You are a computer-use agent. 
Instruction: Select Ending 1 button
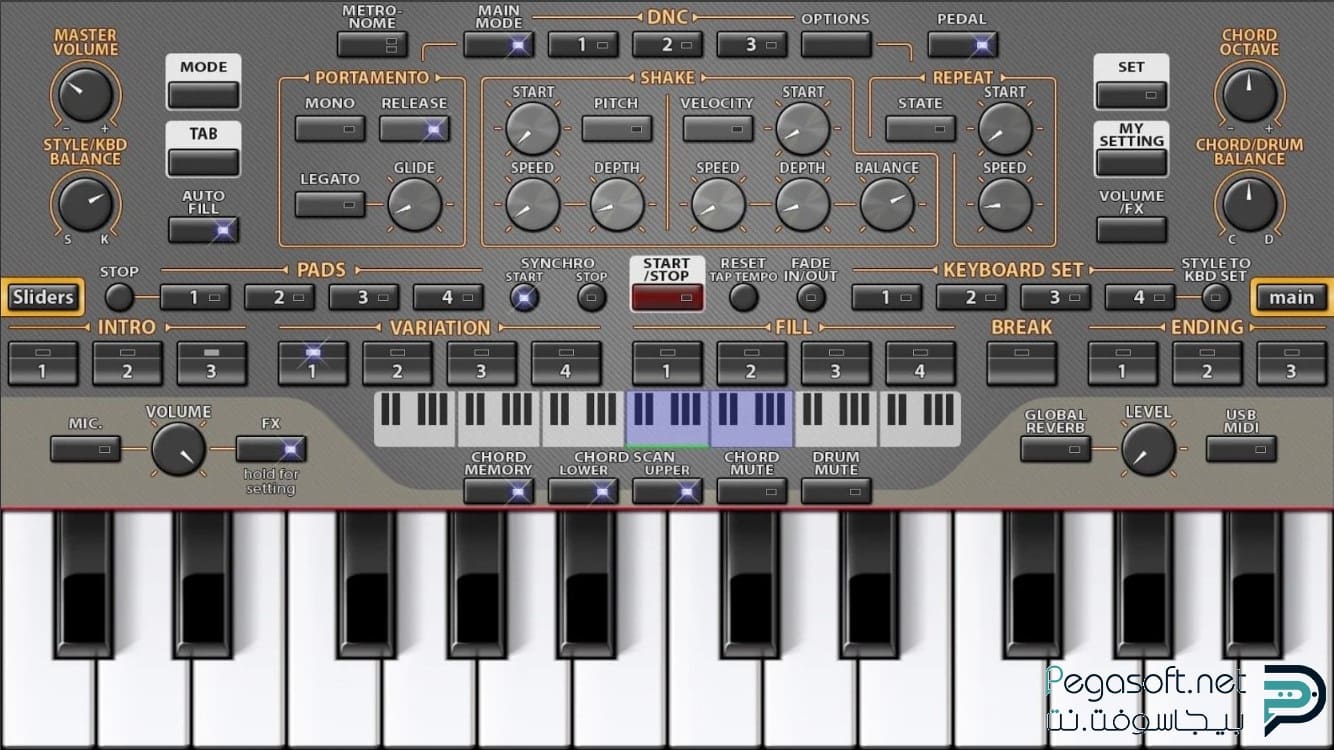(1123, 363)
